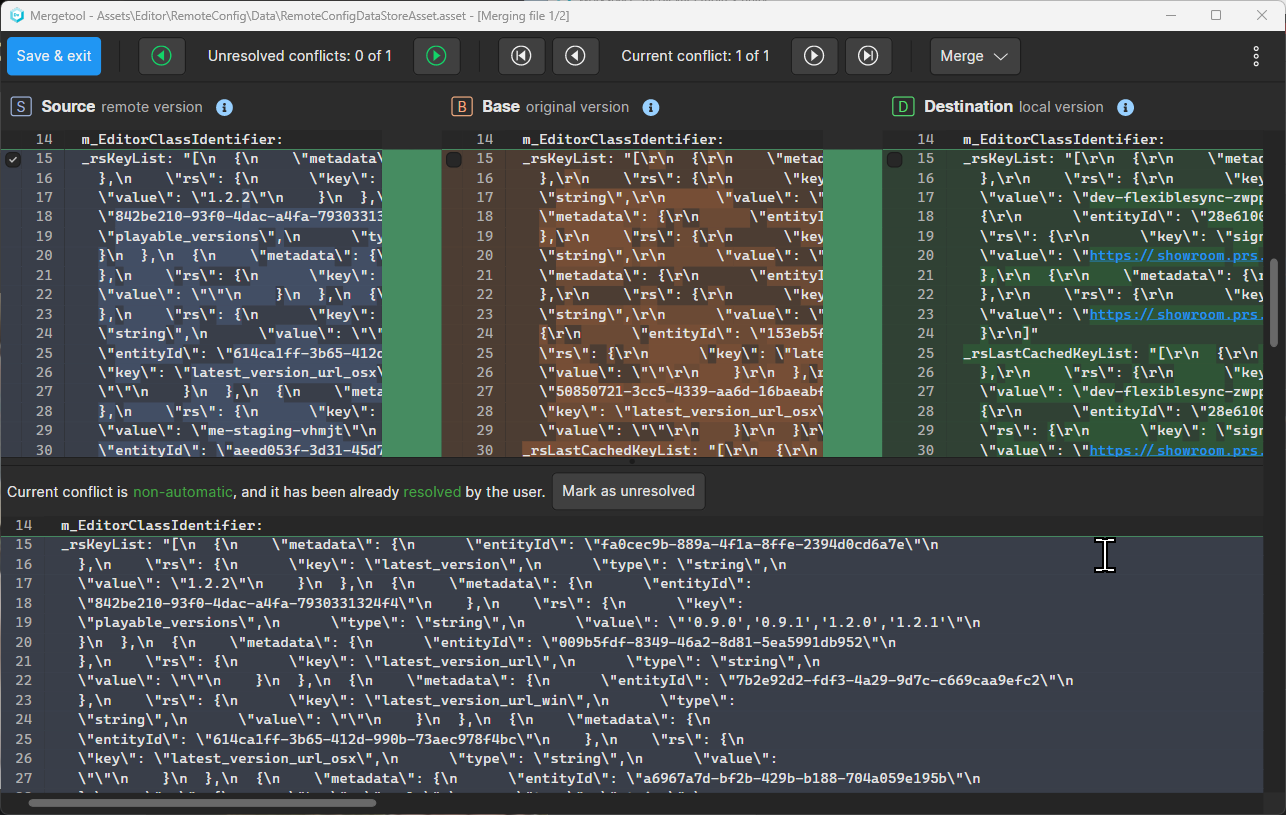Go to the last conflict
The height and width of the screenshot is (815, 1286).
868,56
